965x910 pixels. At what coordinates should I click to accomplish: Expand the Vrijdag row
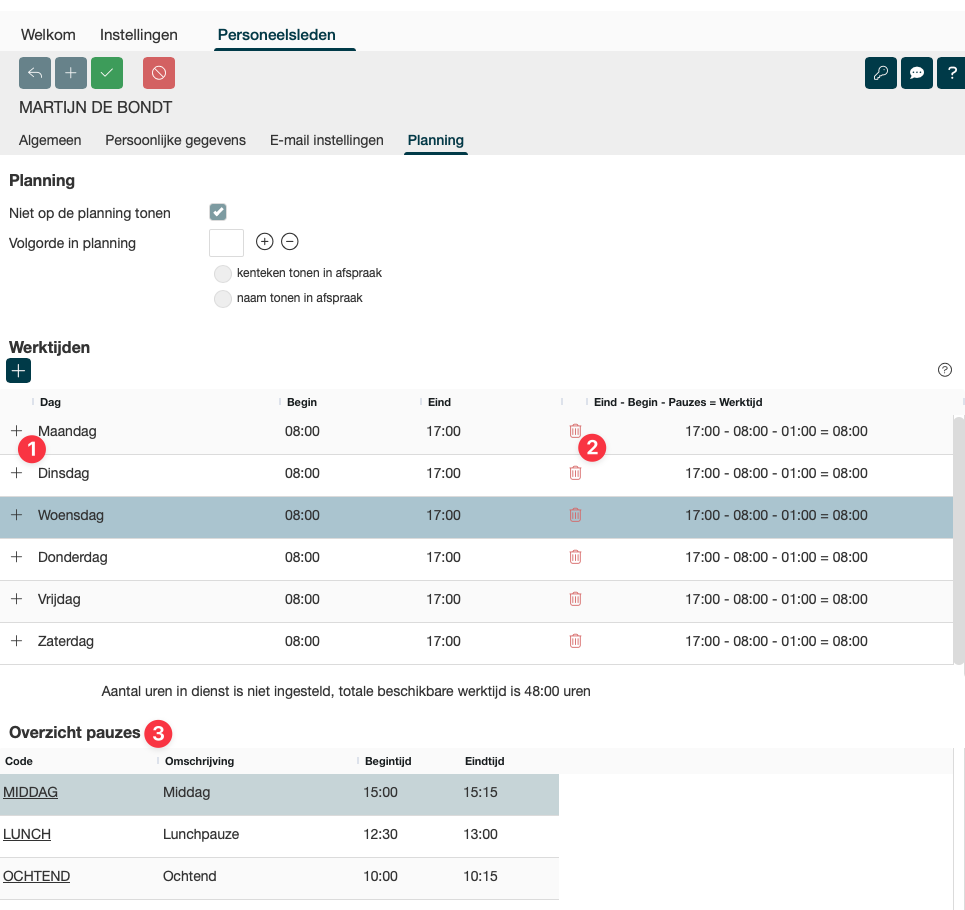click(16, 599)
